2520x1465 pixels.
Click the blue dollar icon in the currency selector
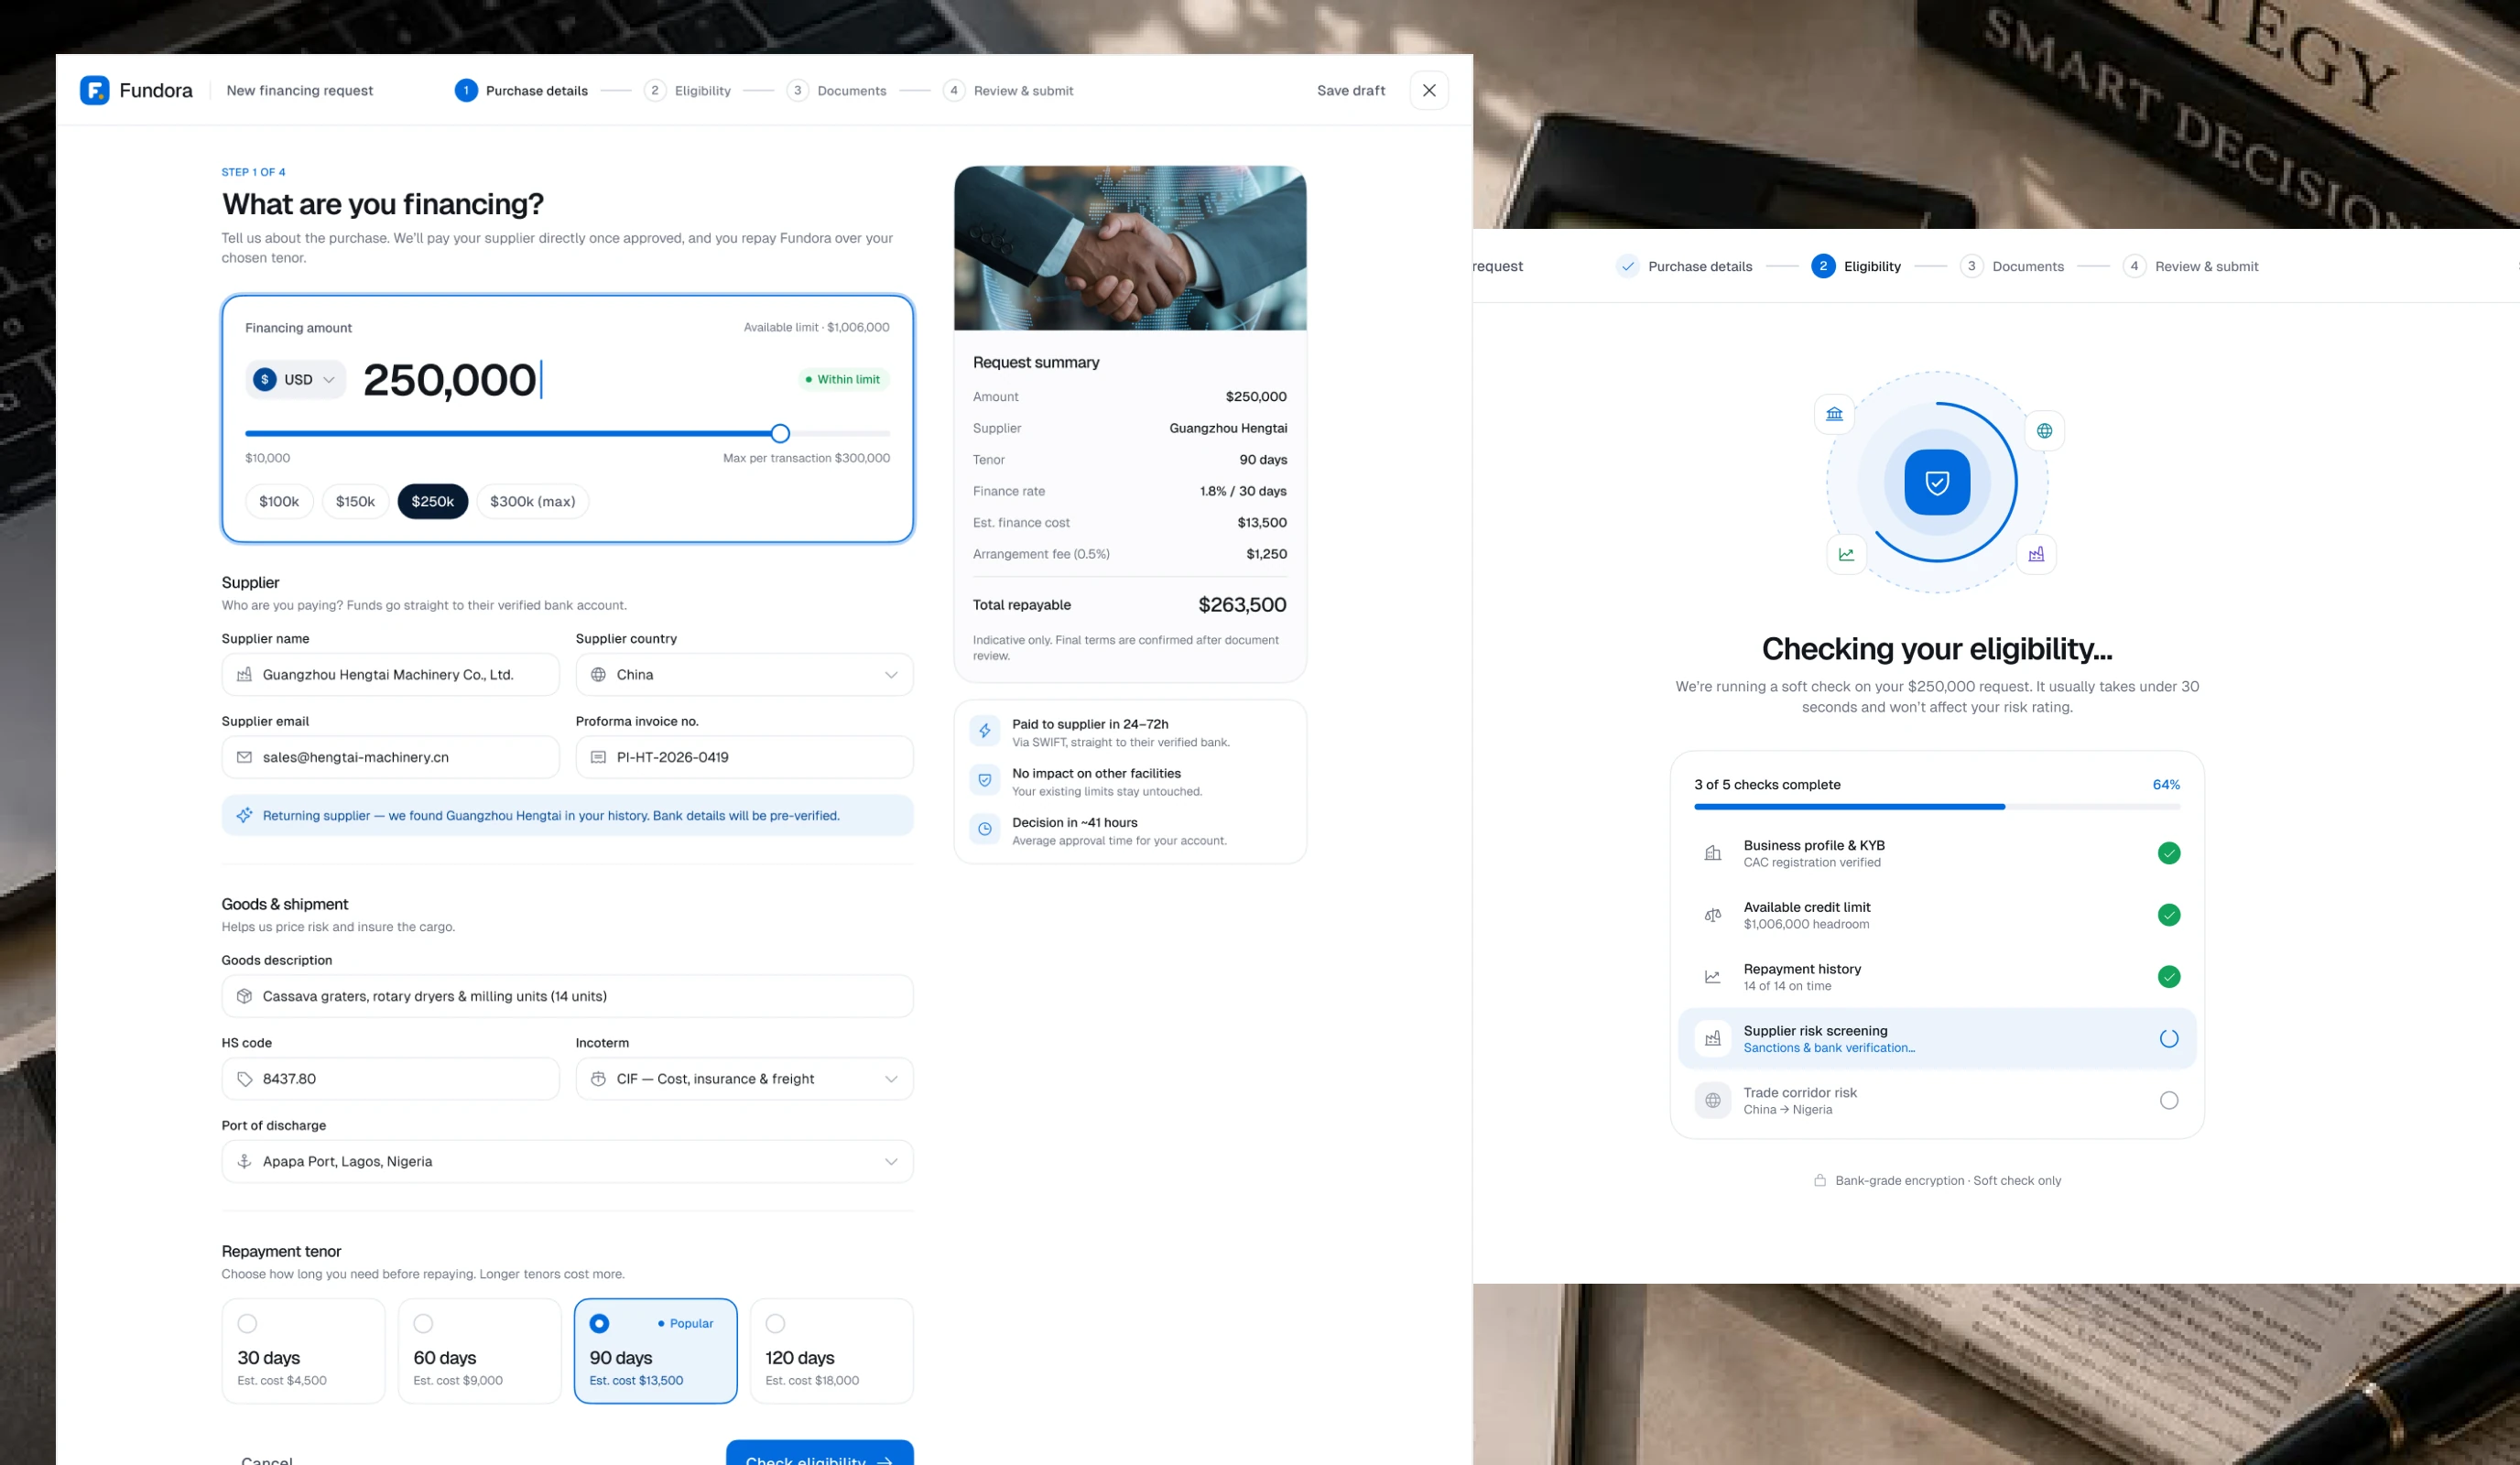tap(264, 379)
